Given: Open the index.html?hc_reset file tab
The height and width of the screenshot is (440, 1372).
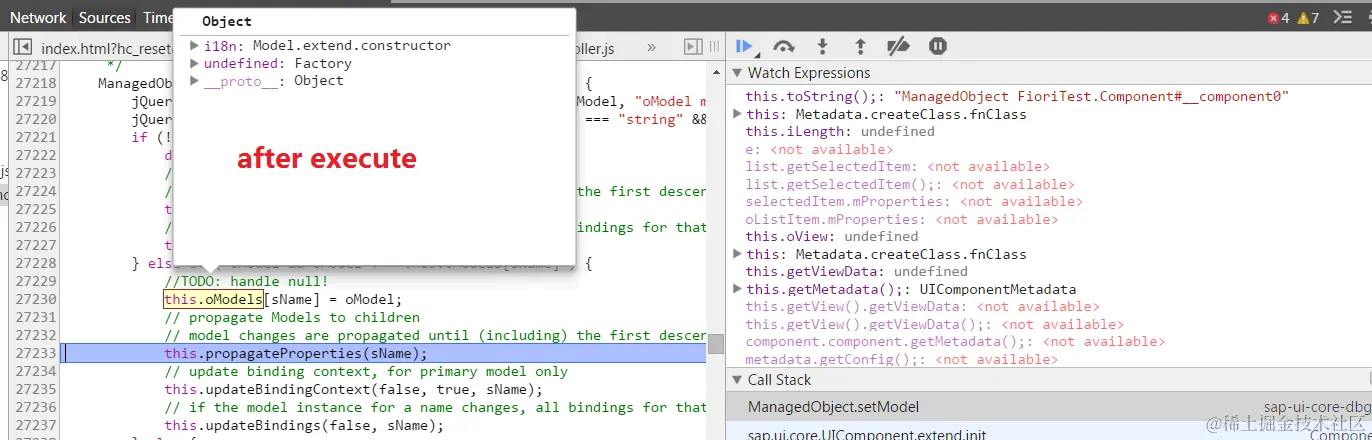Looking at the screenshot, I should (108, 47).
